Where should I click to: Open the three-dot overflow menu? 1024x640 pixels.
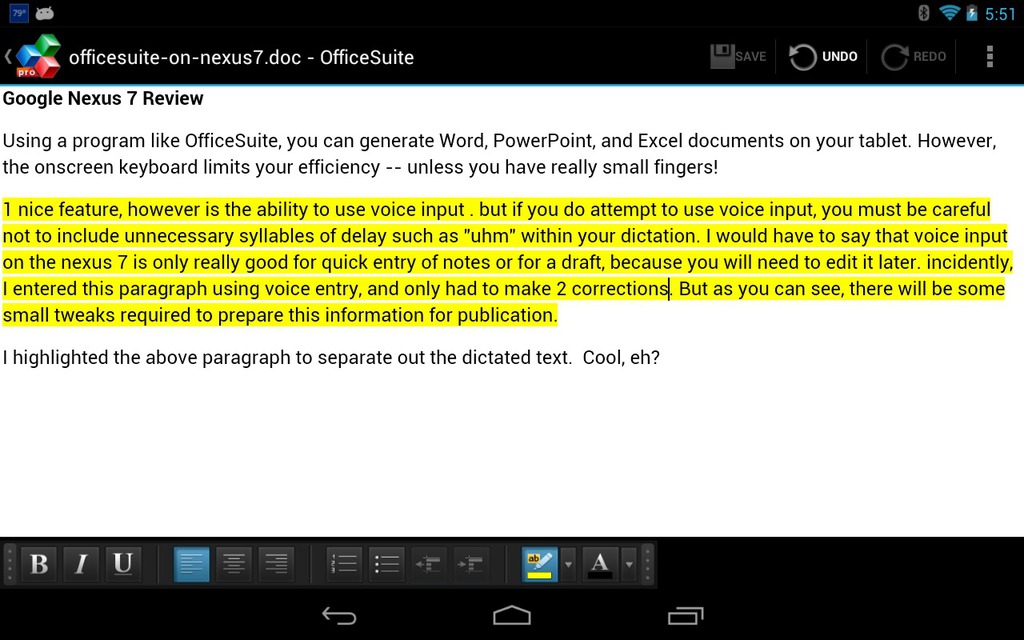(x=990, y=57)
